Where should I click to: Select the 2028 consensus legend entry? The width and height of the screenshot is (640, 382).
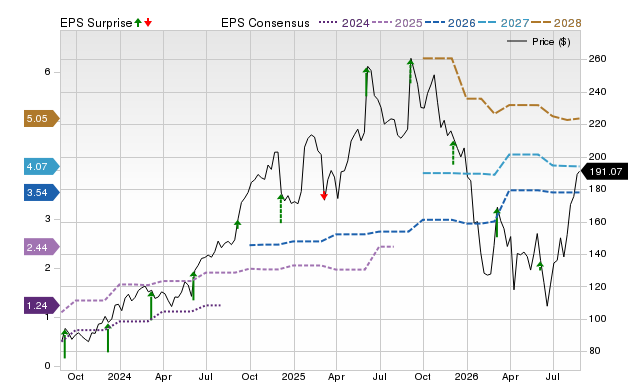556,23
